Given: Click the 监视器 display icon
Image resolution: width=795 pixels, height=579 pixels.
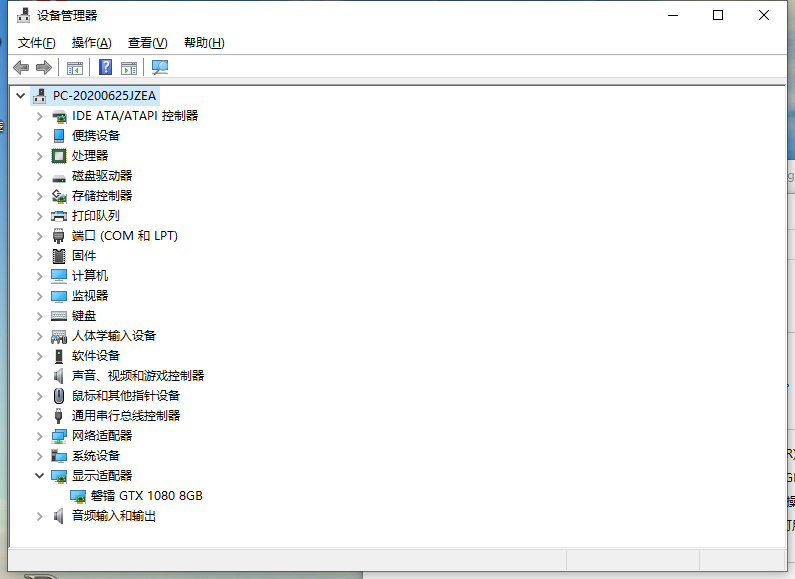Looking at the screenshot, I should (x=59, y=296).
